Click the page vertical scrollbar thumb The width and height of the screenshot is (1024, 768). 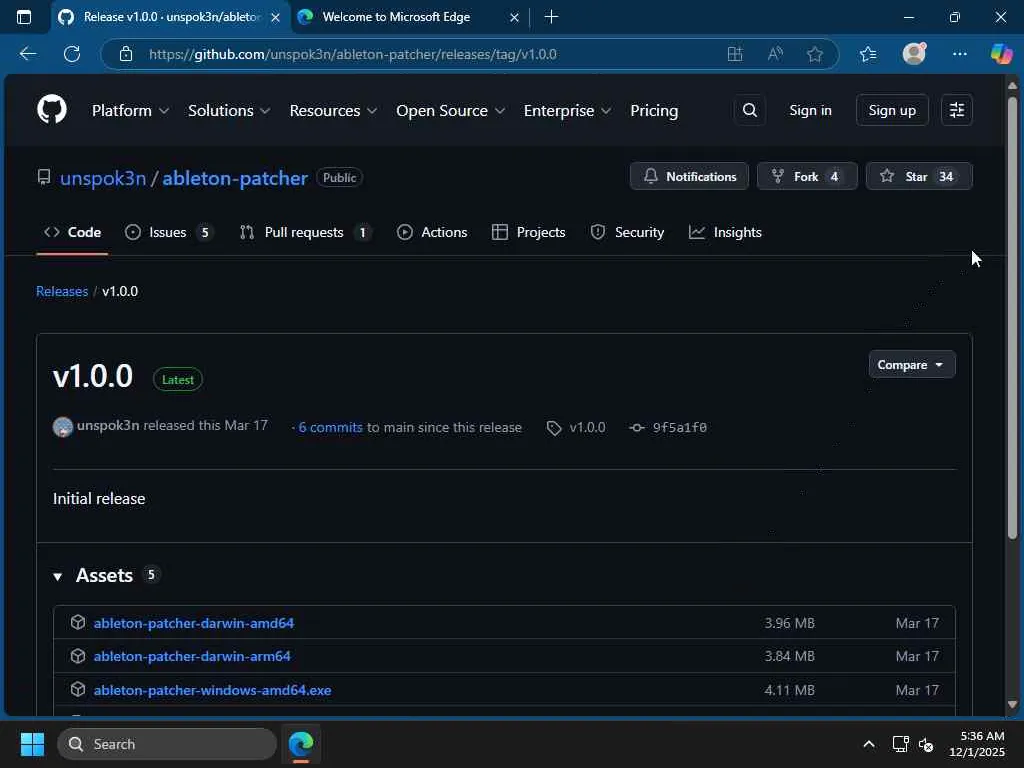click(1012, 318)
